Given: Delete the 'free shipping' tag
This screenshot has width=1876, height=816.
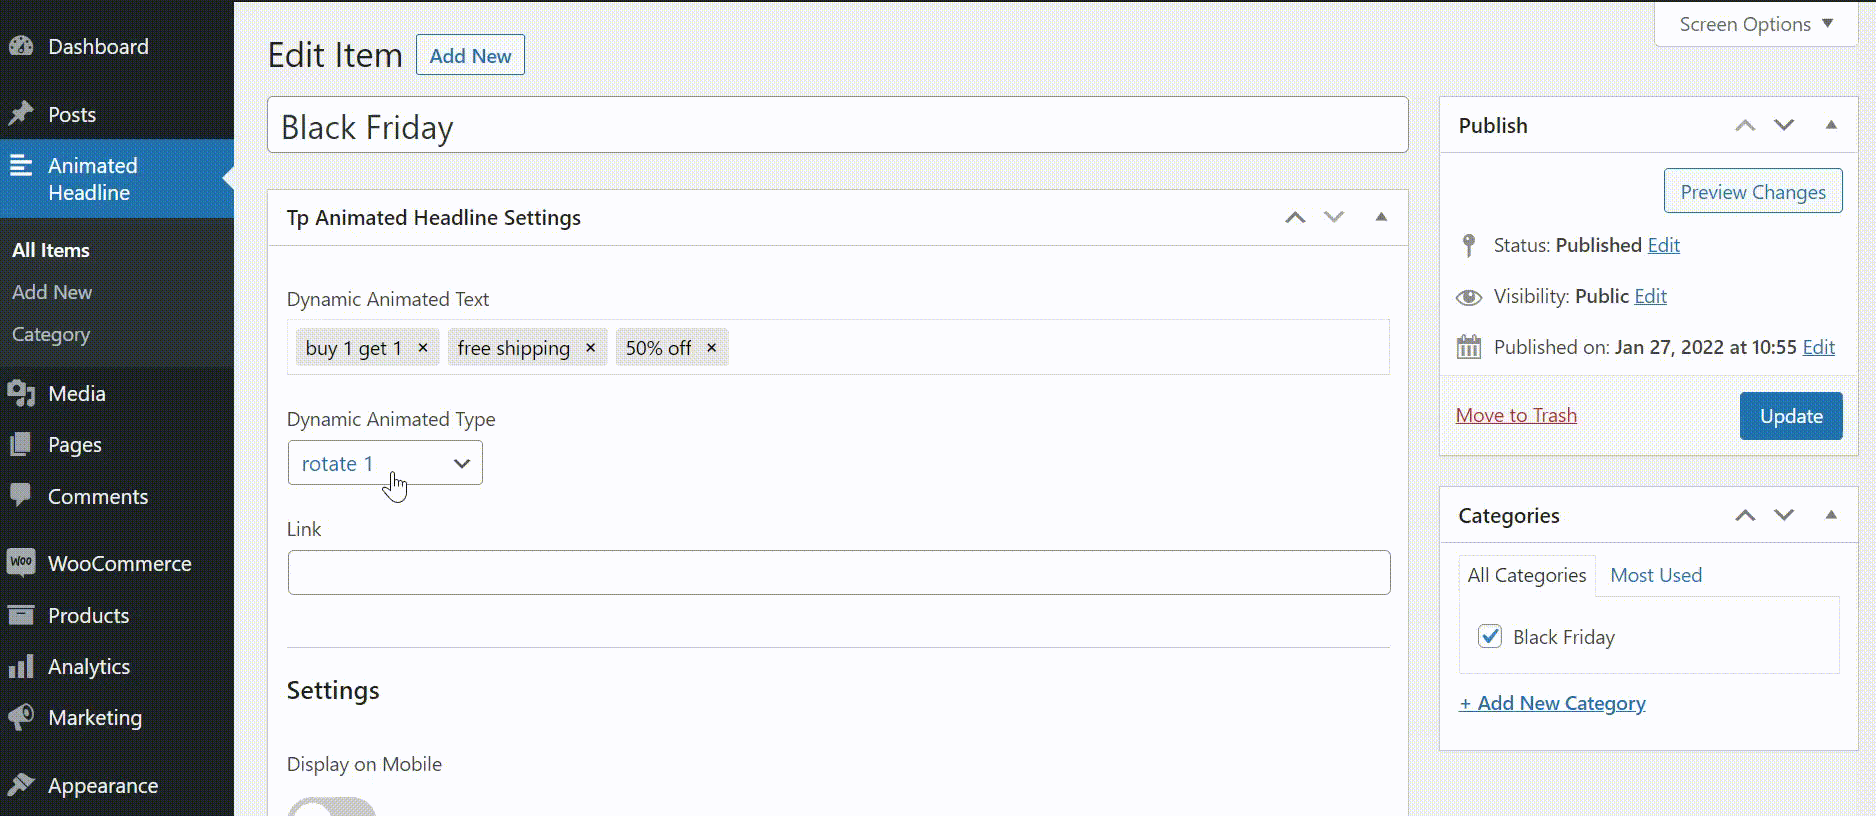Looking at the screenshot, I should coord(591,348).
